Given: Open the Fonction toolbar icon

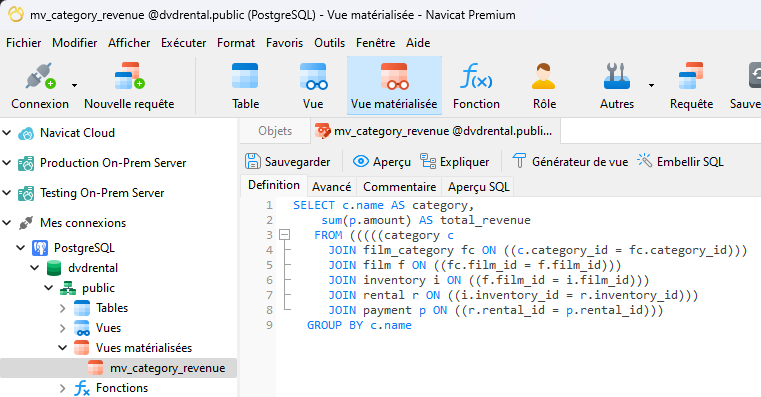Looking at the screenshot, I should [476, 76].
